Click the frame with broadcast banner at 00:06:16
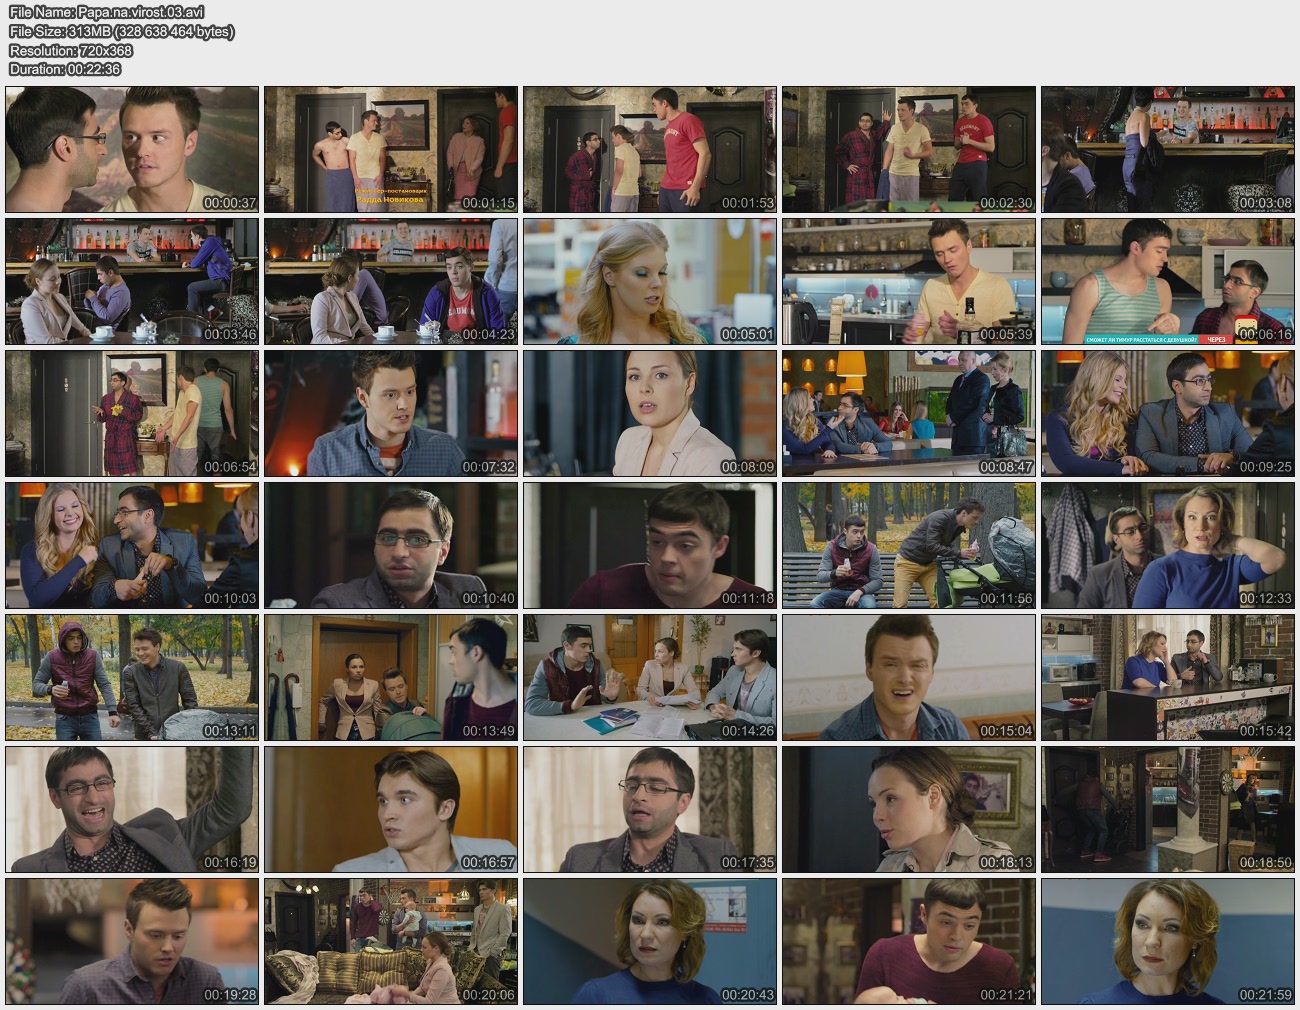This screenshot has width=1300, height=1010. pos(1167,281)
